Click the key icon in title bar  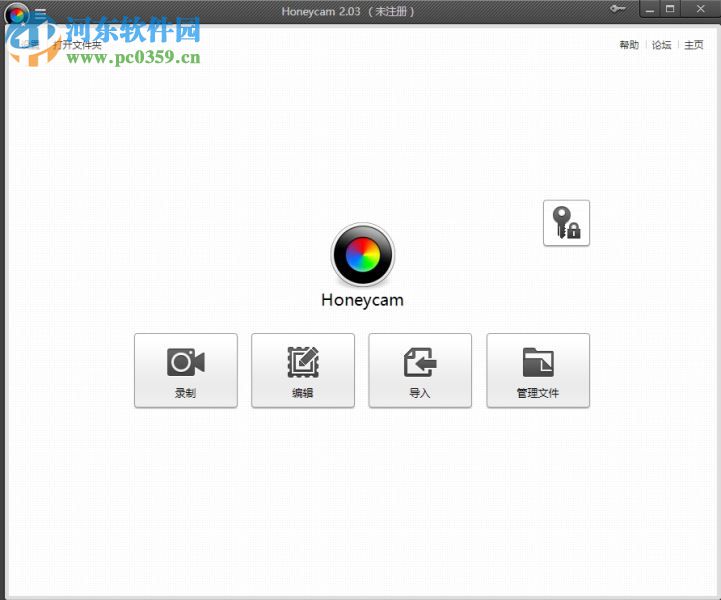pos(618,9)
